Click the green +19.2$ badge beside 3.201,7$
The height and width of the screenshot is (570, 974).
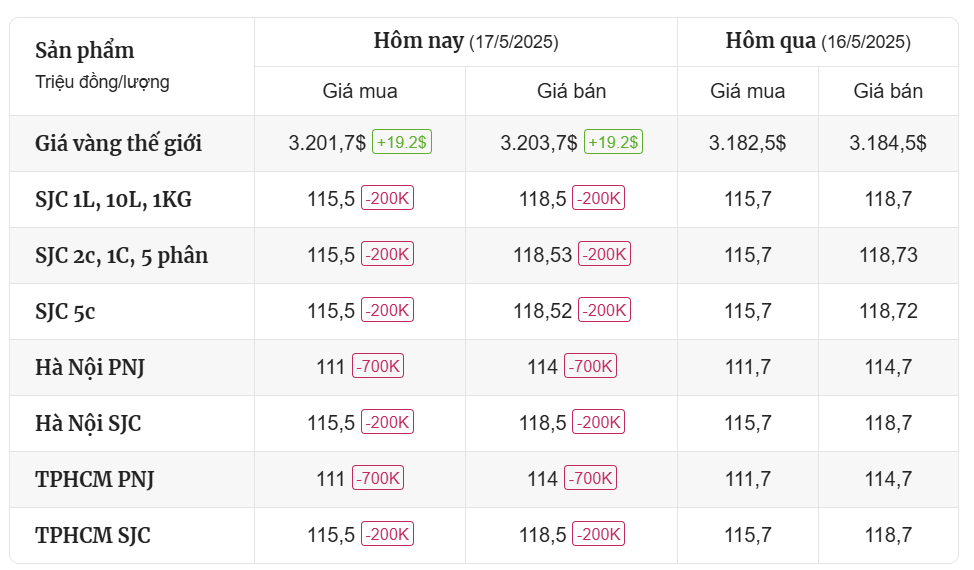(x=402, y=142)
